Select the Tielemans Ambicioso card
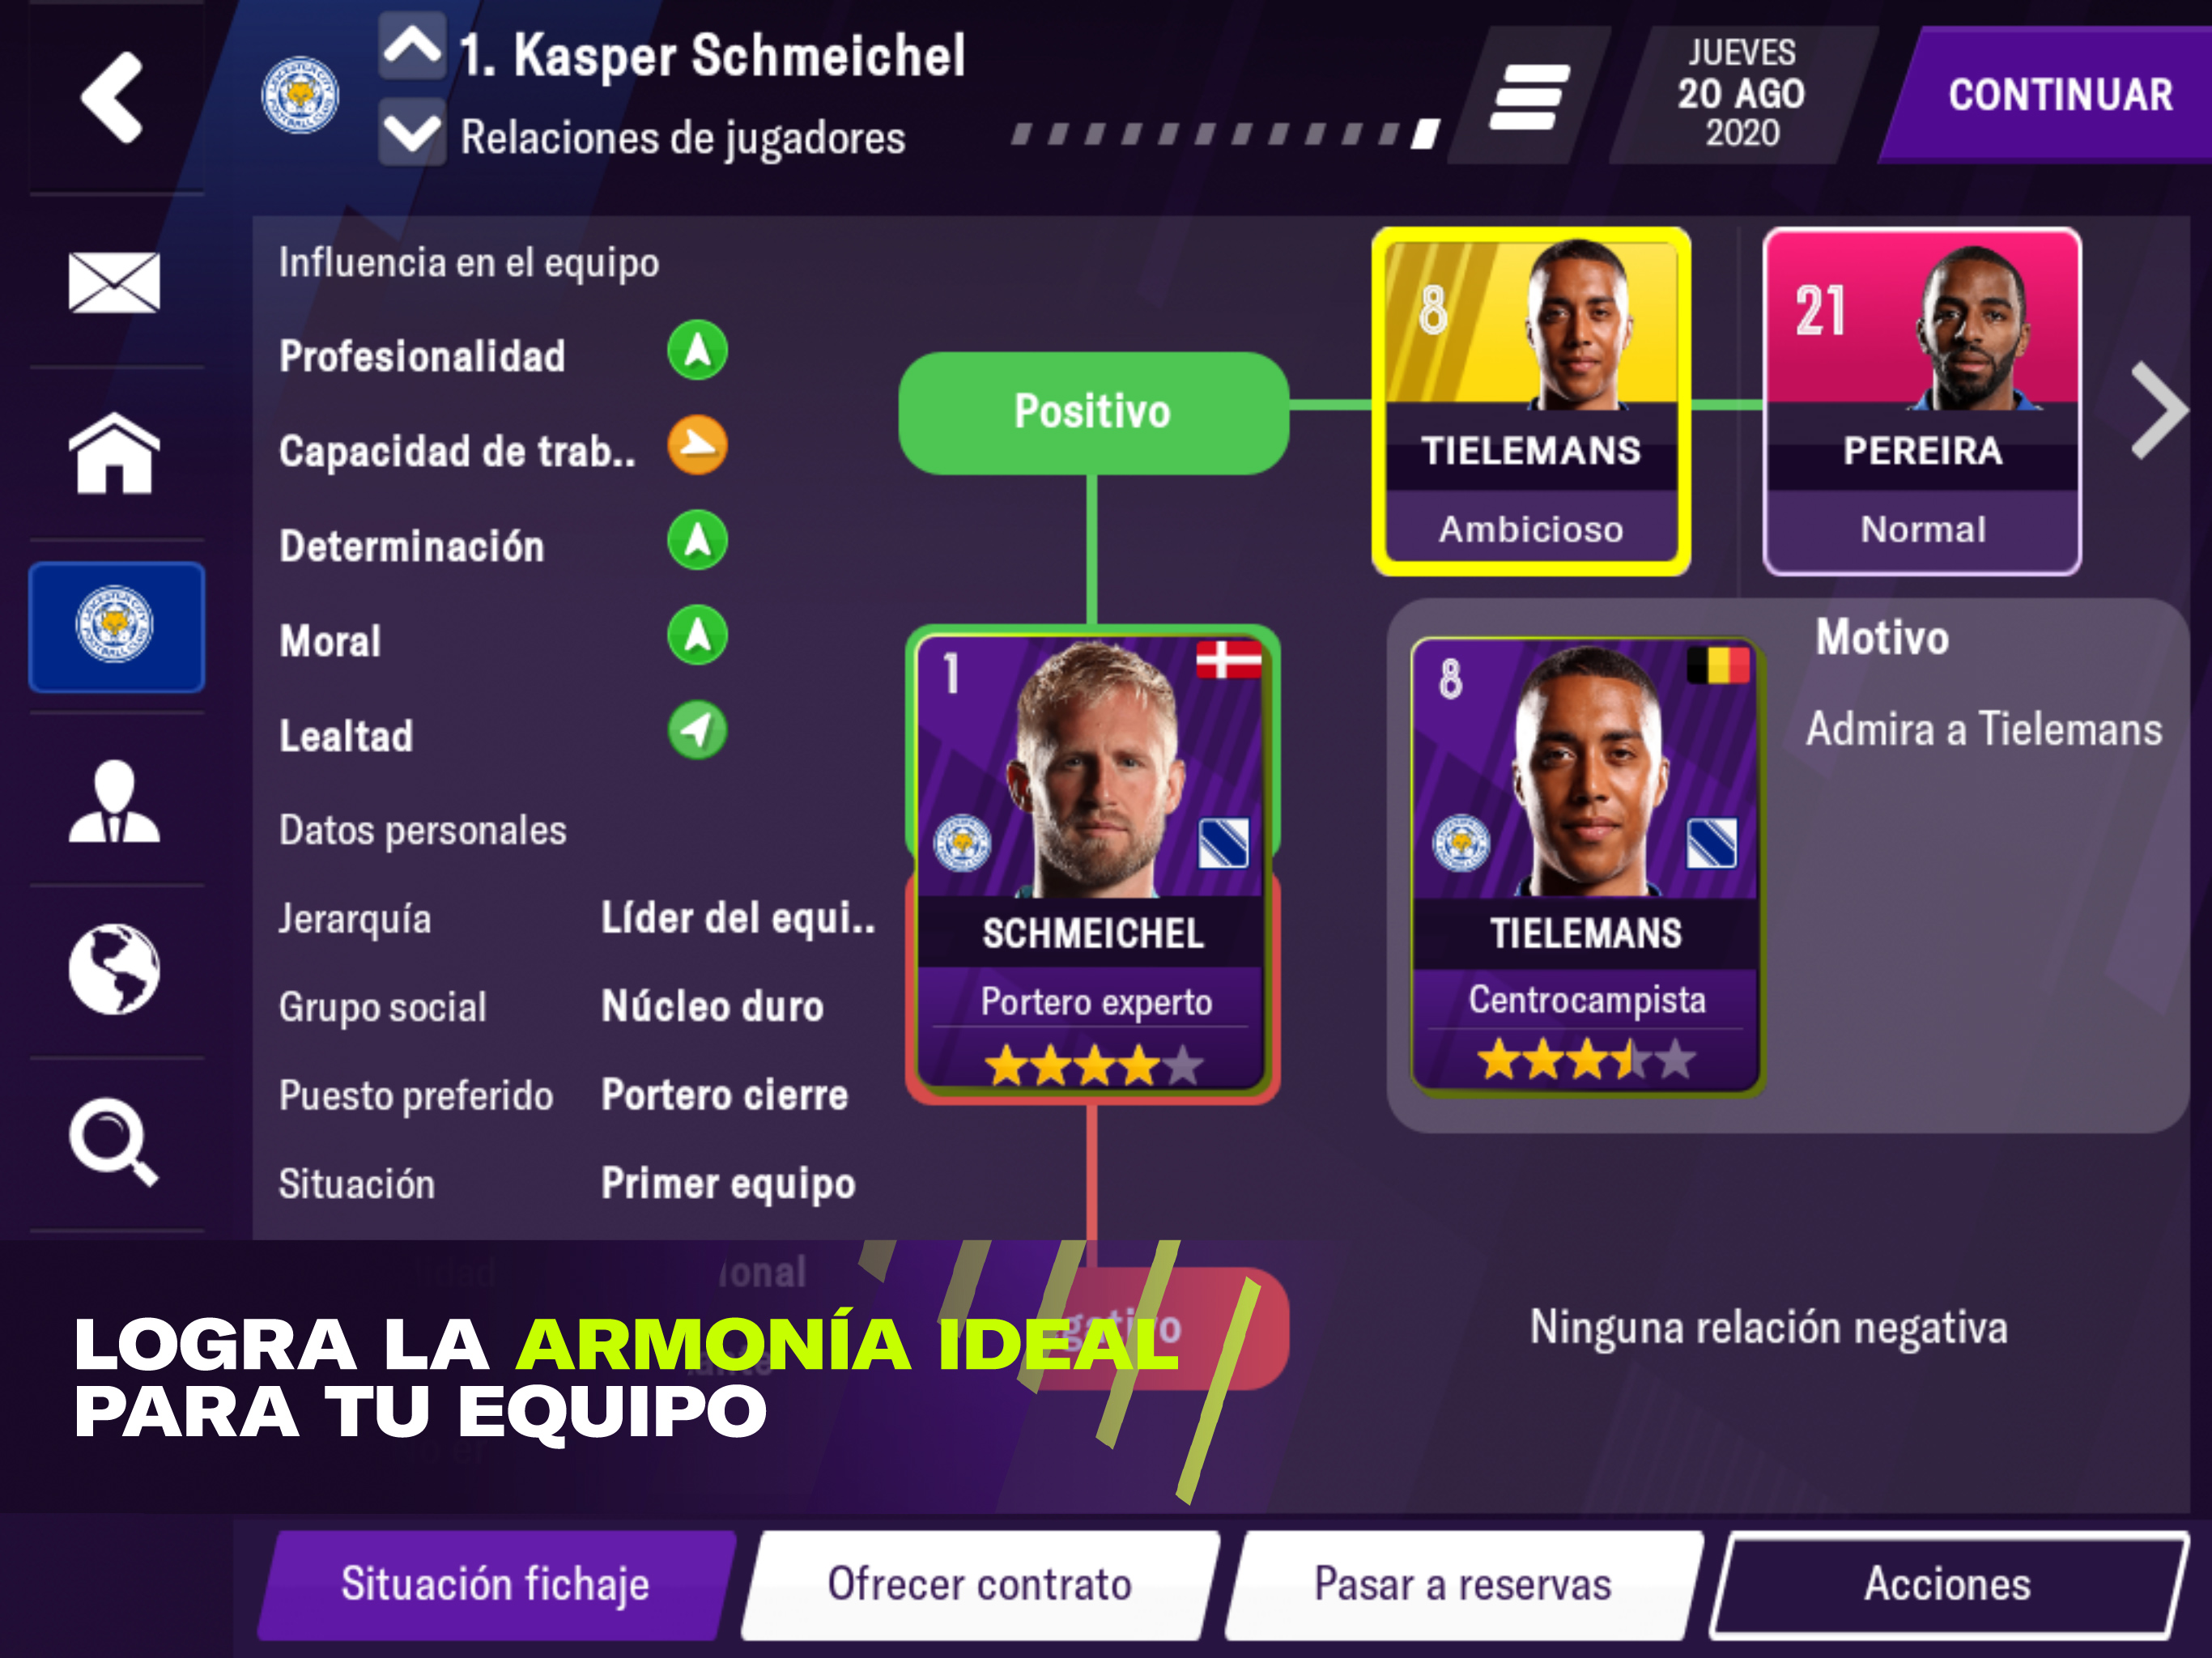Viewport: 2212px width, 1658px height. tap(1531, 401)
